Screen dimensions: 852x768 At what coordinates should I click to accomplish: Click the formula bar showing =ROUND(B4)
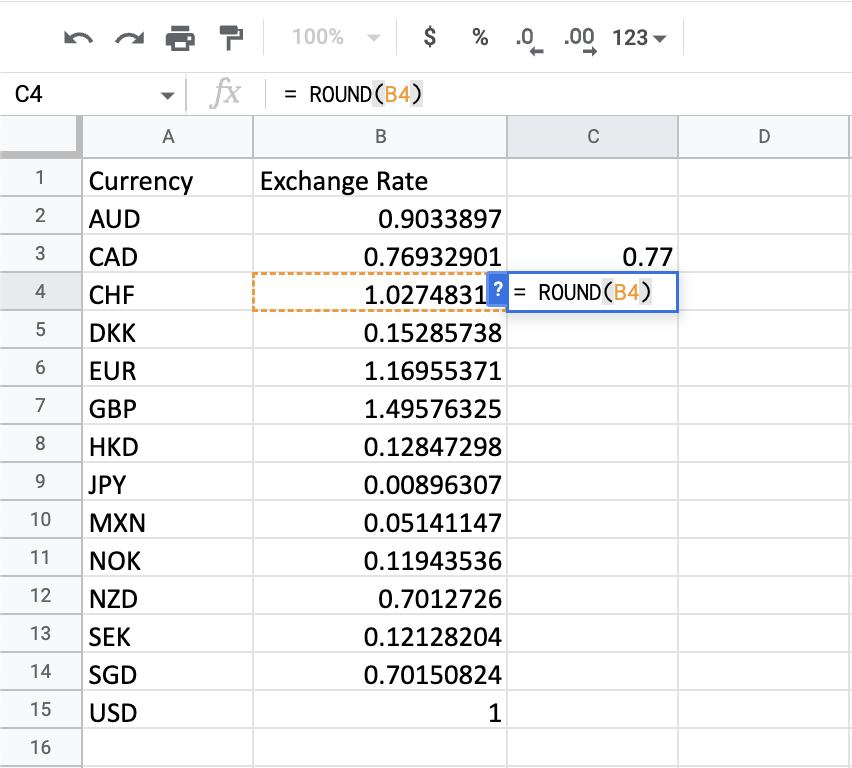click(560, 95)
